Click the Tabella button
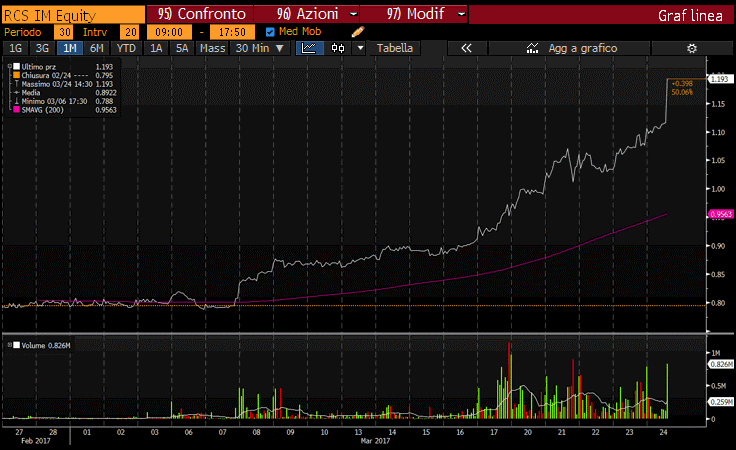Screen dimensions: 736x450 [x=394, y=48]
